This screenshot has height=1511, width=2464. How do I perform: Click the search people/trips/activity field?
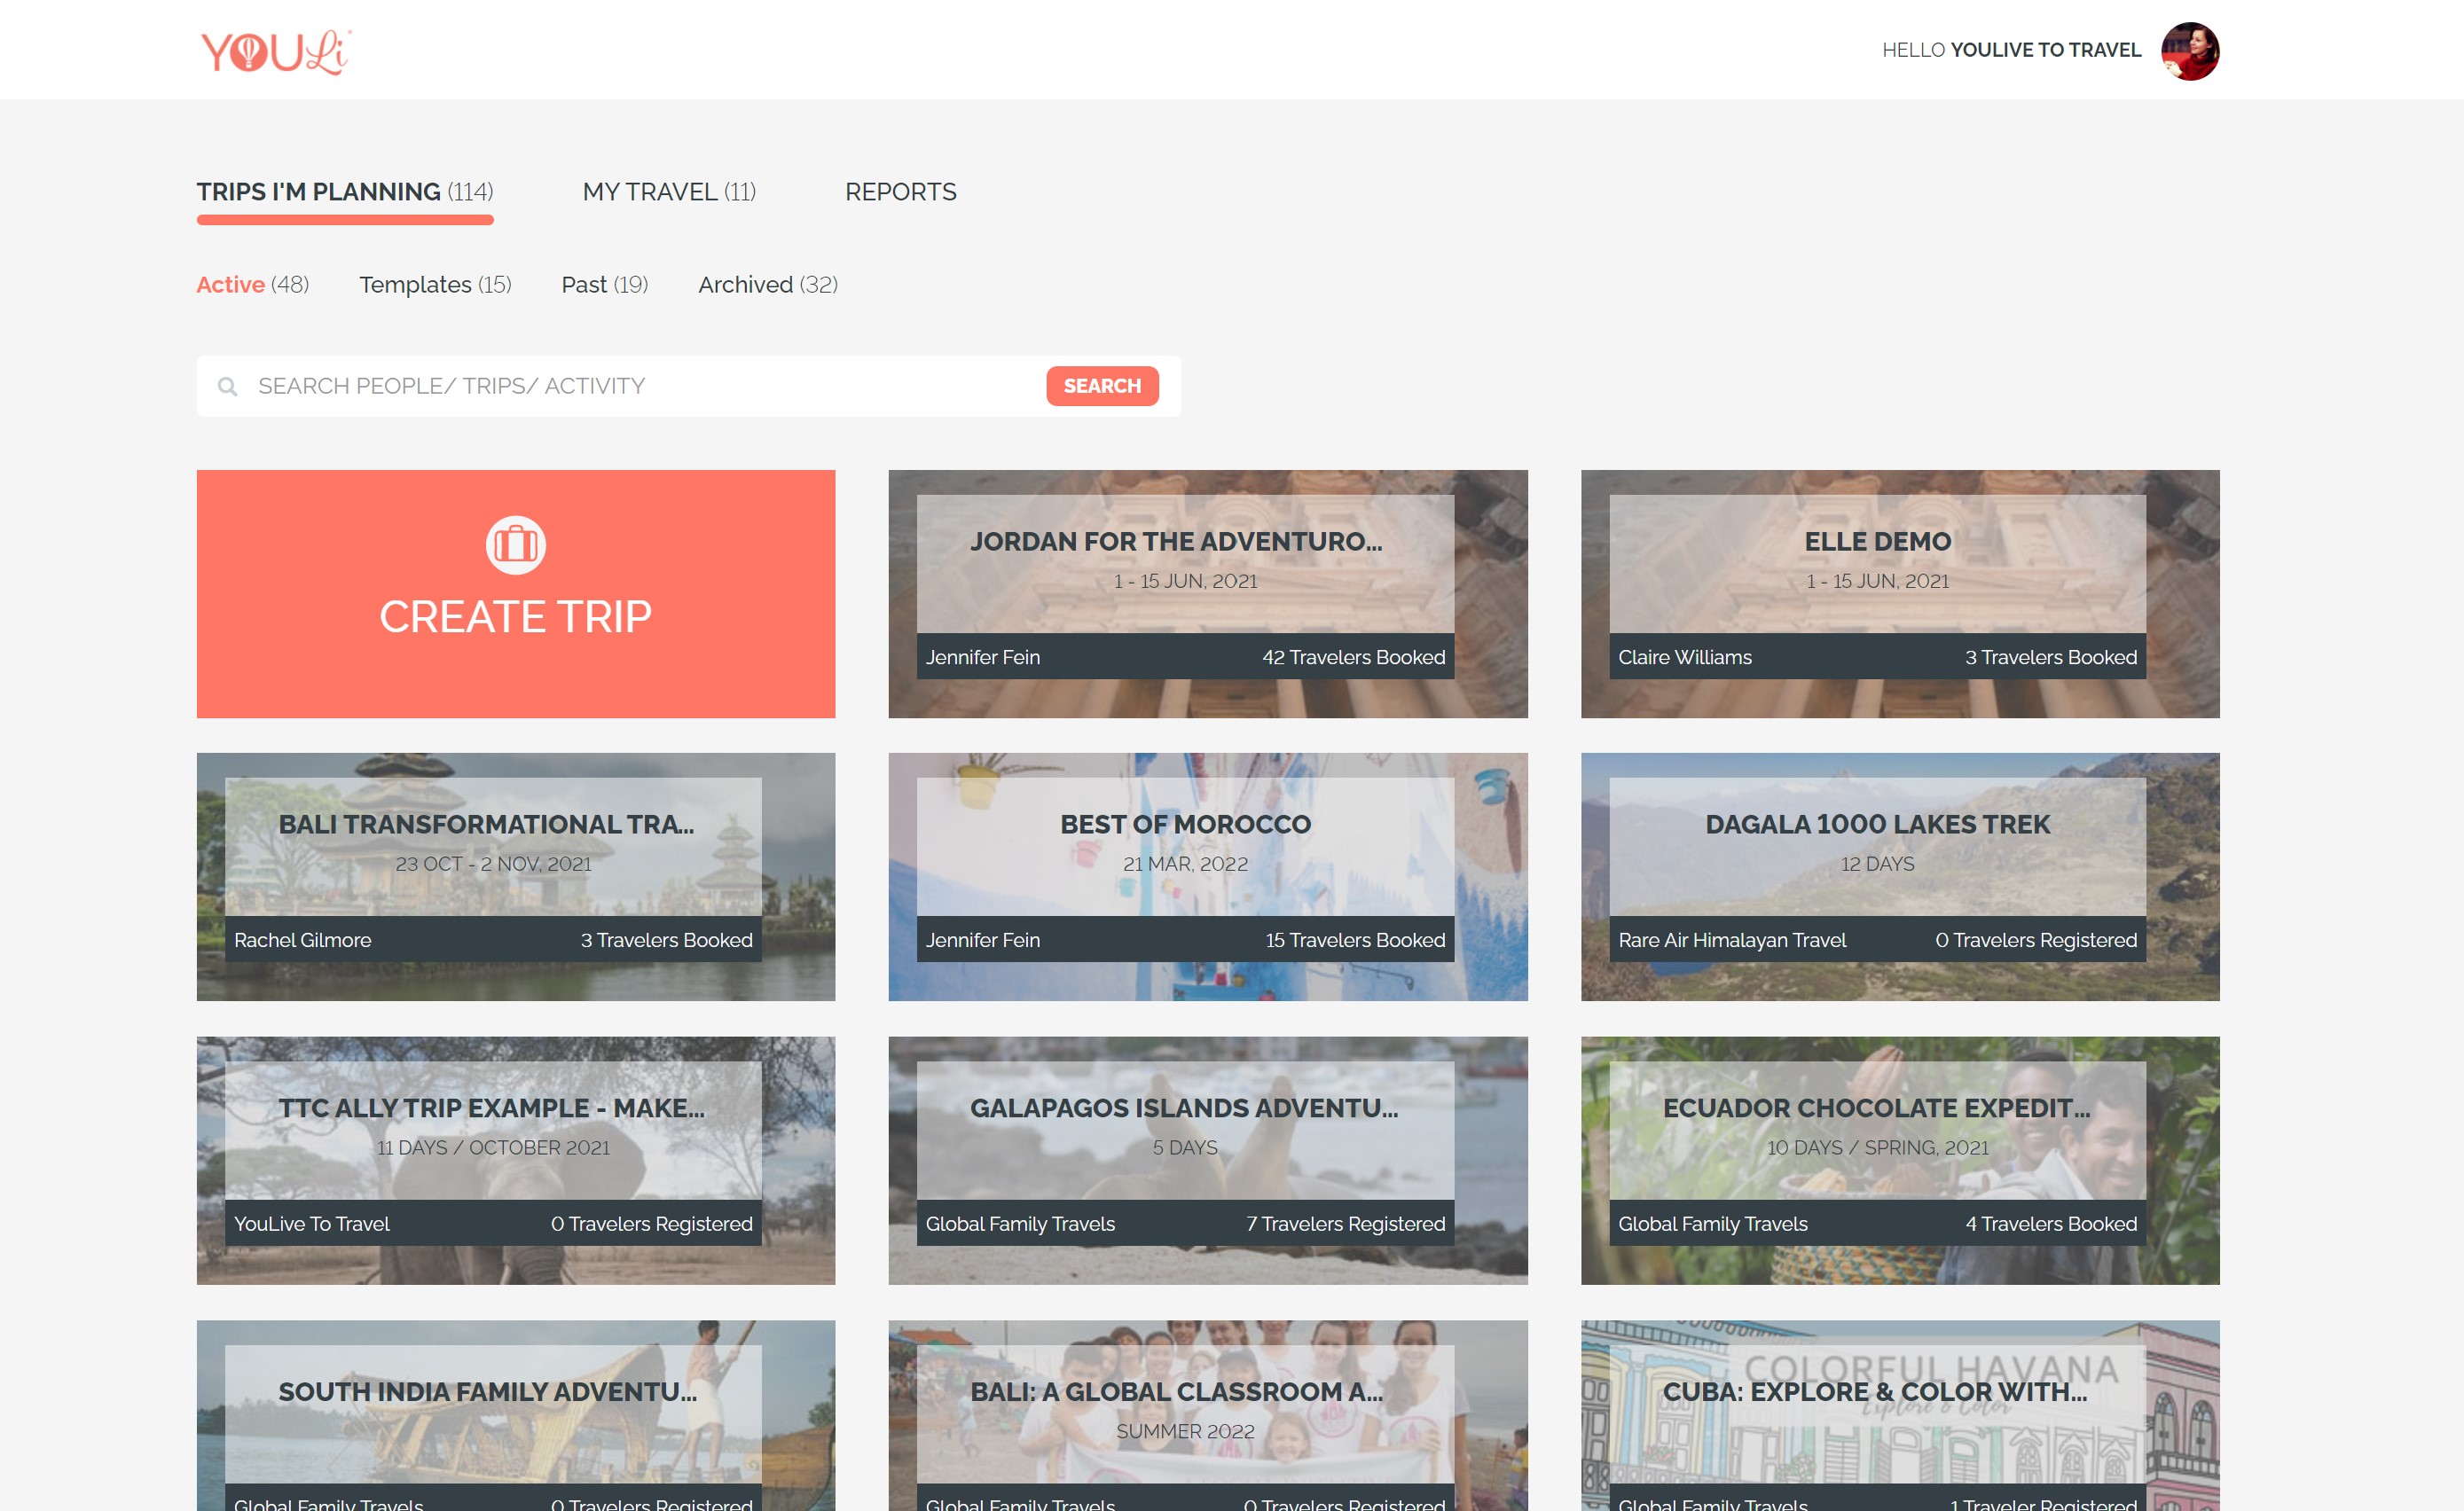(600, 385)
